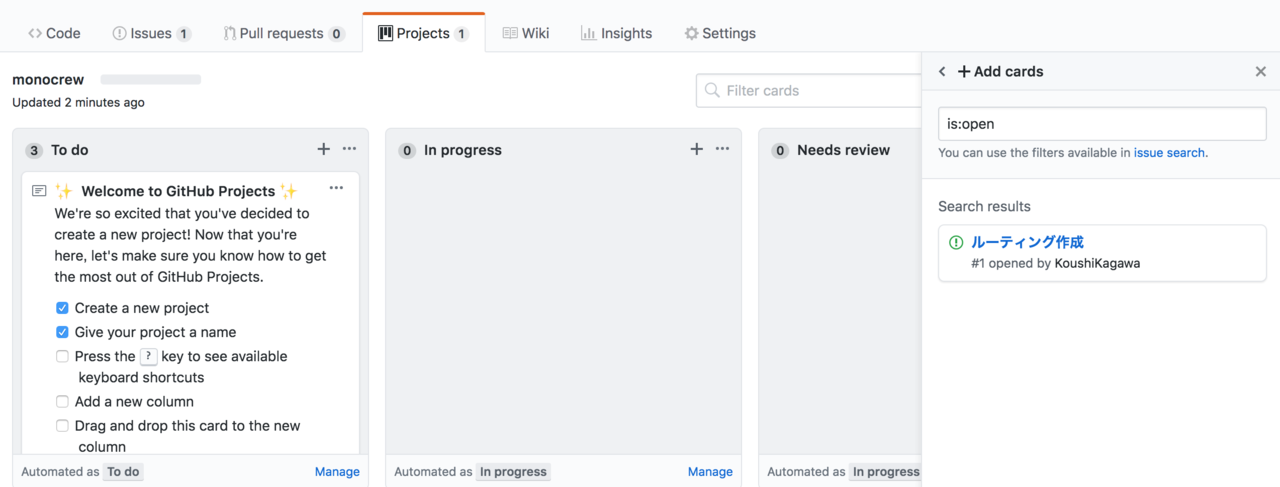Click the Needs review column title
This screenshot has width=1280, height=487.
[843, 150]
